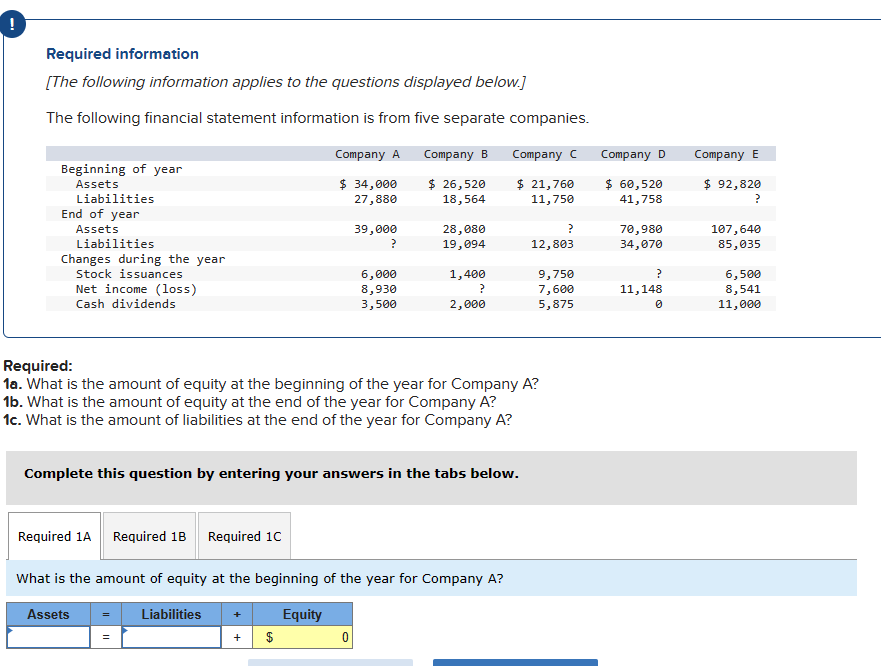Select Company D beginning liabilities 41,758
The height and width of the screenshot is (666, 881).
pyautogui.click(x=641, y=199)
